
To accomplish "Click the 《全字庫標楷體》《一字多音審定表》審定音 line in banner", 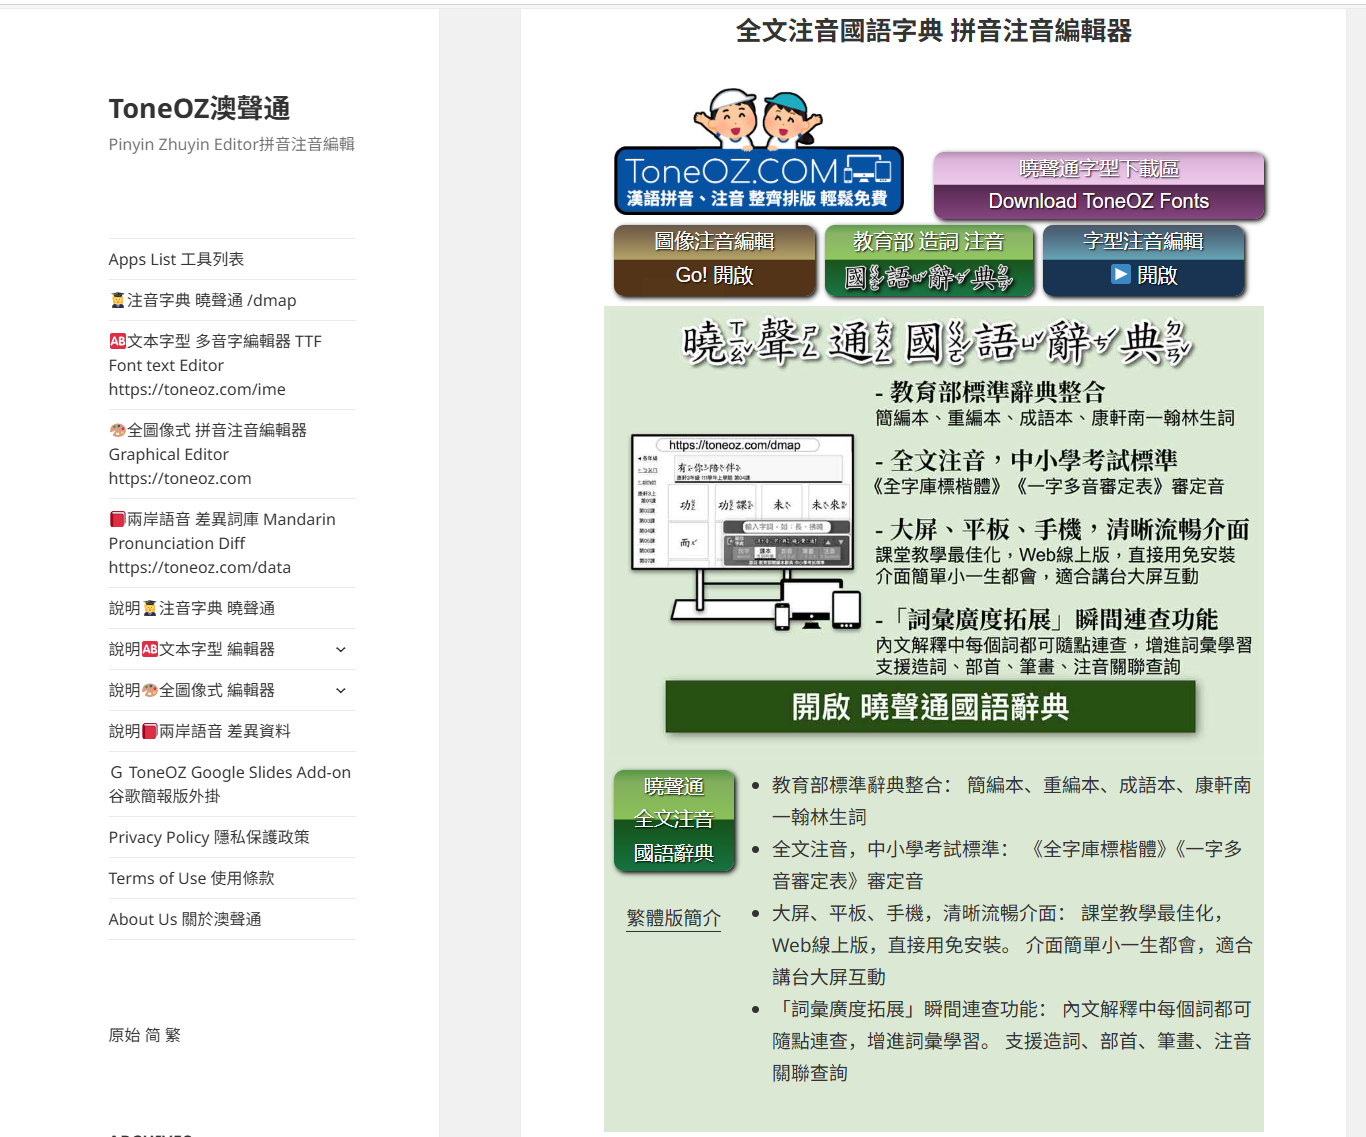I will (1049, 487).
